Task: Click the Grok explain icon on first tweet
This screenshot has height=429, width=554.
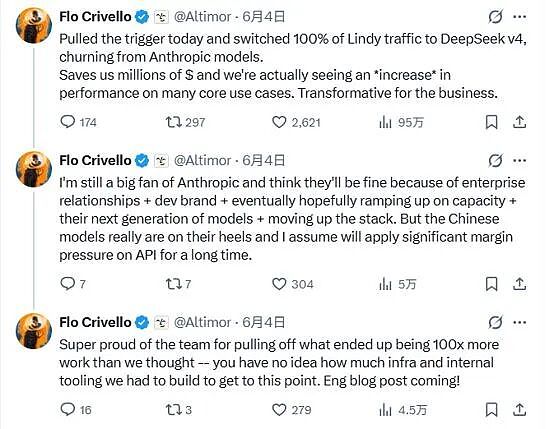Action: pyautogui.click(x=495, y=17)
